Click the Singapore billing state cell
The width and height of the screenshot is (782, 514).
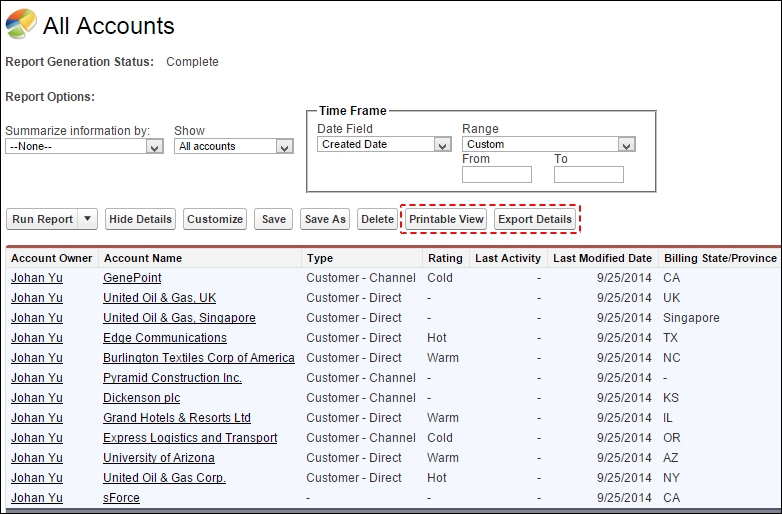click(x=691, y=318)
